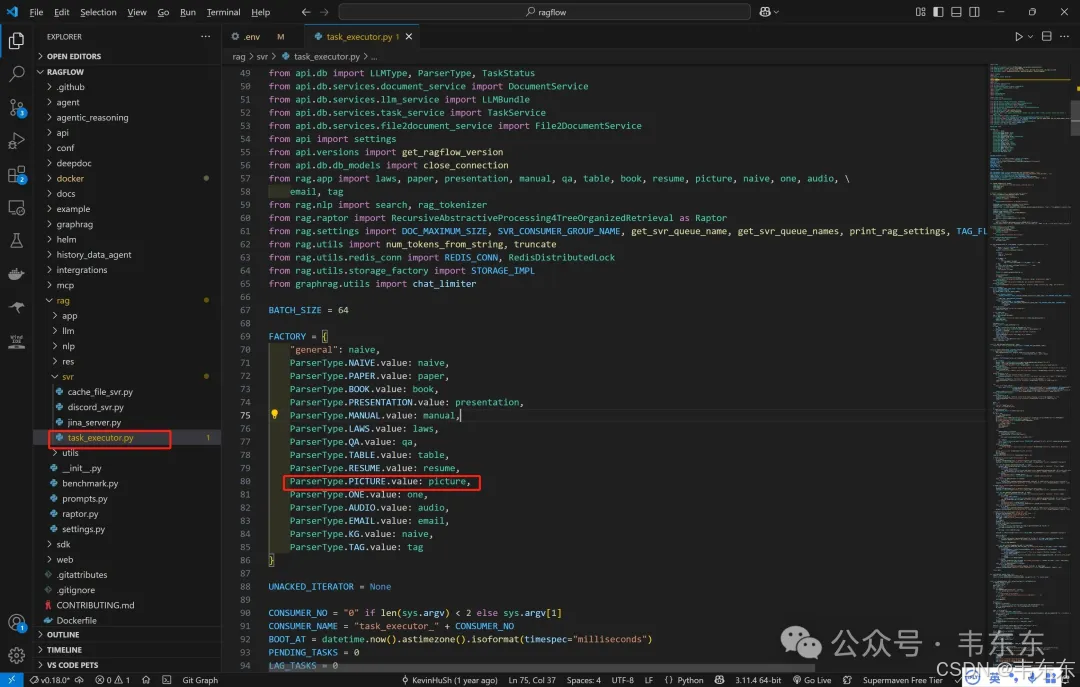This screenshot has width=1080, height=687.
Task: Open Git Graph from status bar
Action: coord(200,679)
